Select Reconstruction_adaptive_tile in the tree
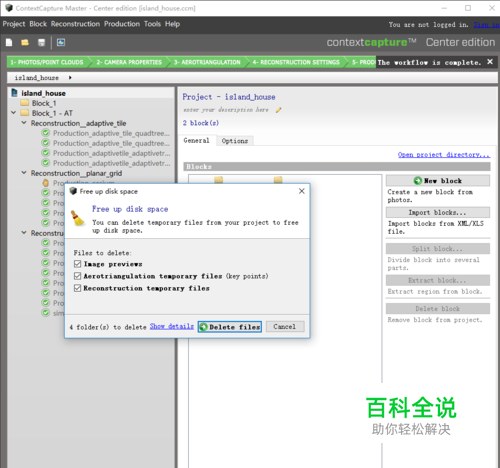The width and height of the screenshot is (500, 468). click(79, 123)
